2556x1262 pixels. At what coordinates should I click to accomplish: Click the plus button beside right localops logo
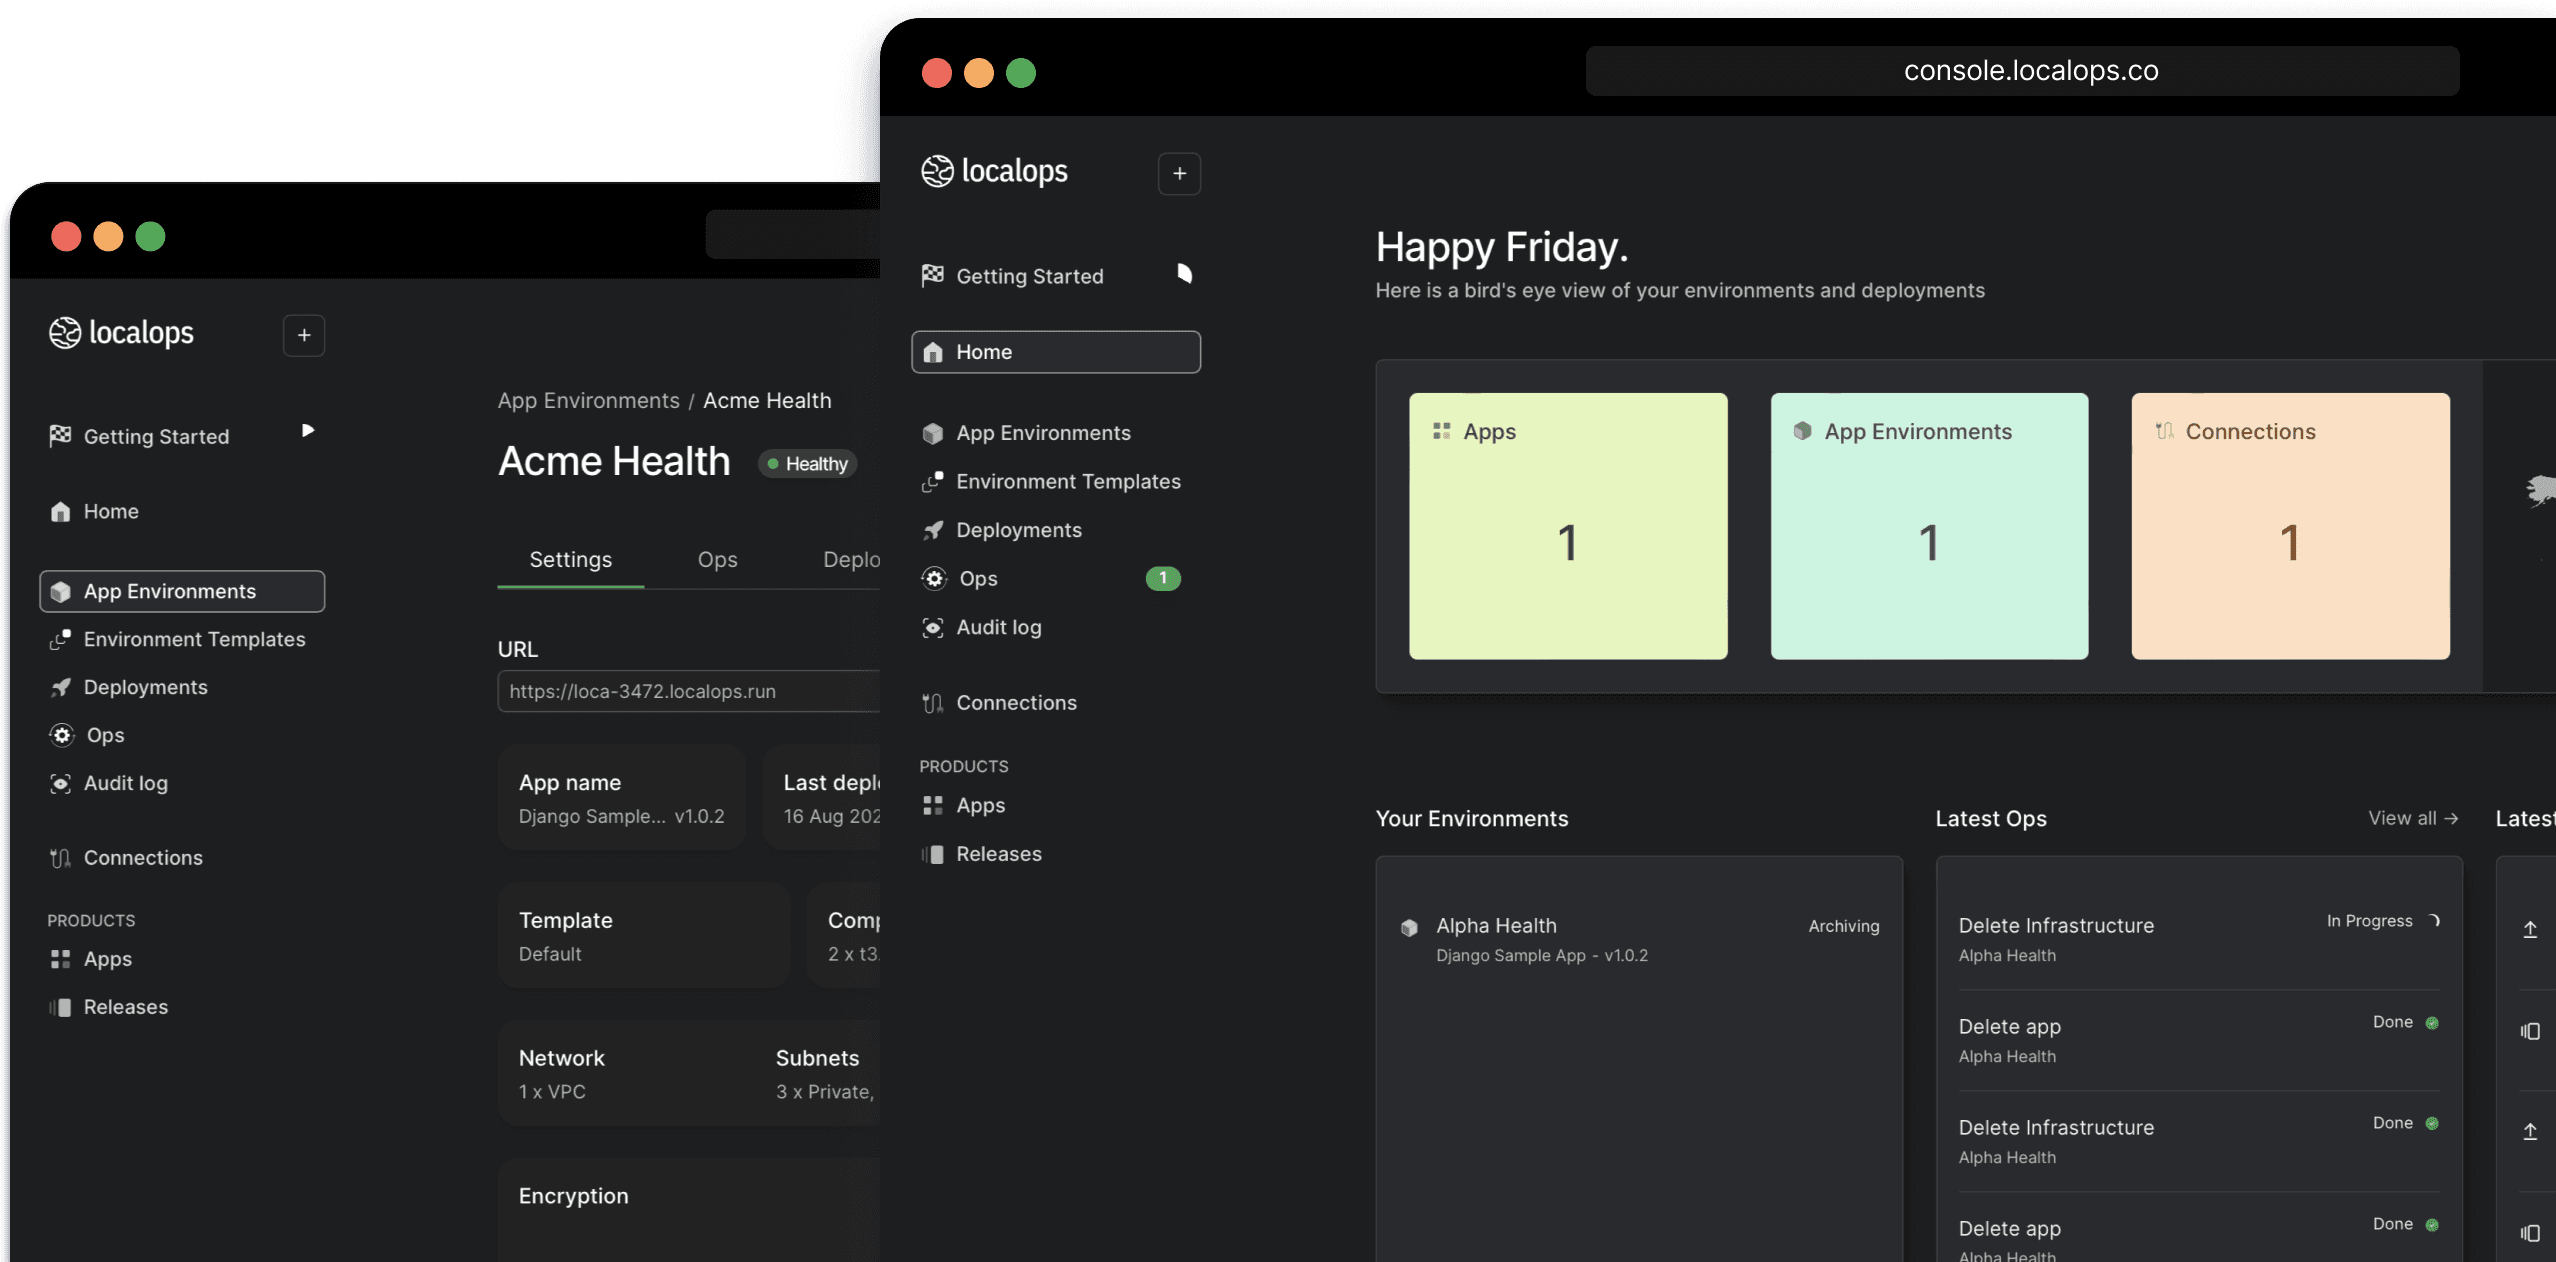coord(1179,174)
